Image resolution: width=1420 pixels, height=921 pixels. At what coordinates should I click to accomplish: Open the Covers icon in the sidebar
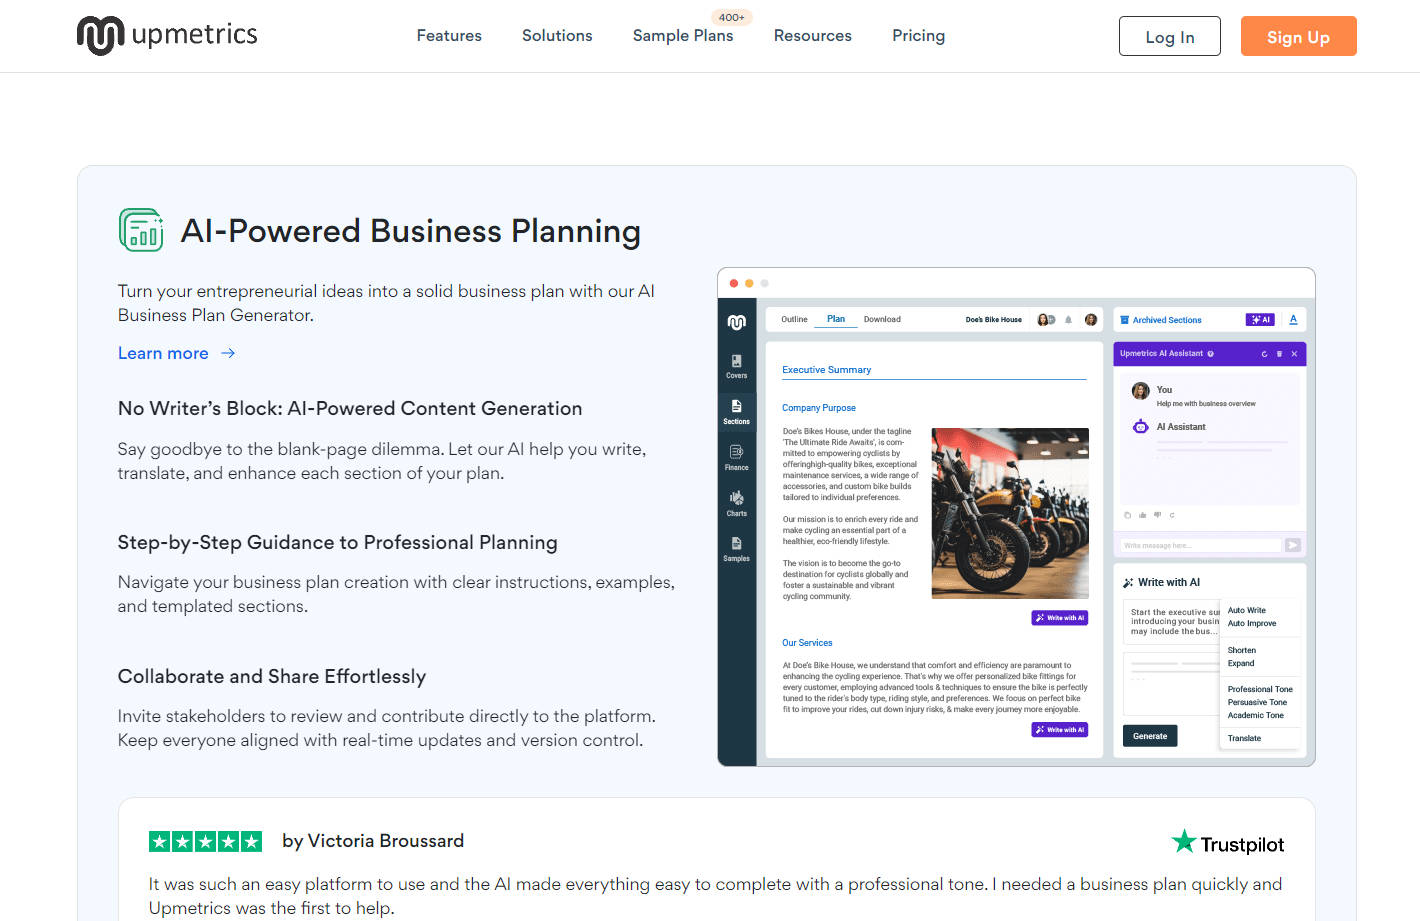(736, 366)
